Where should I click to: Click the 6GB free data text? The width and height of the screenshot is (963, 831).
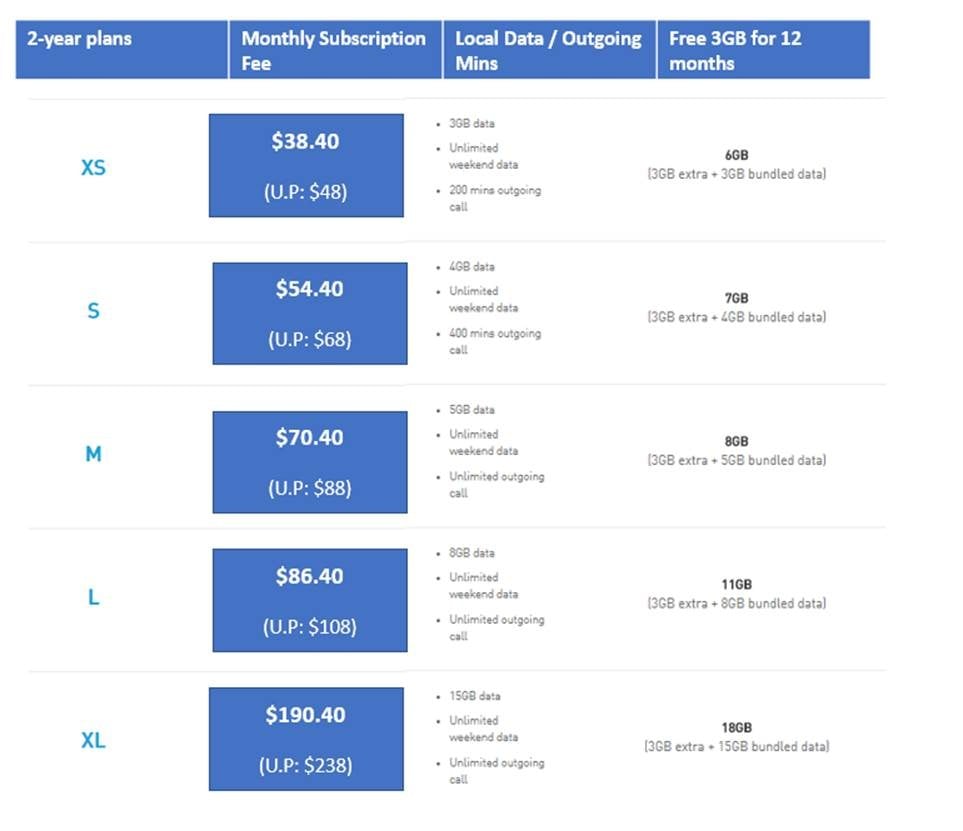736,155
